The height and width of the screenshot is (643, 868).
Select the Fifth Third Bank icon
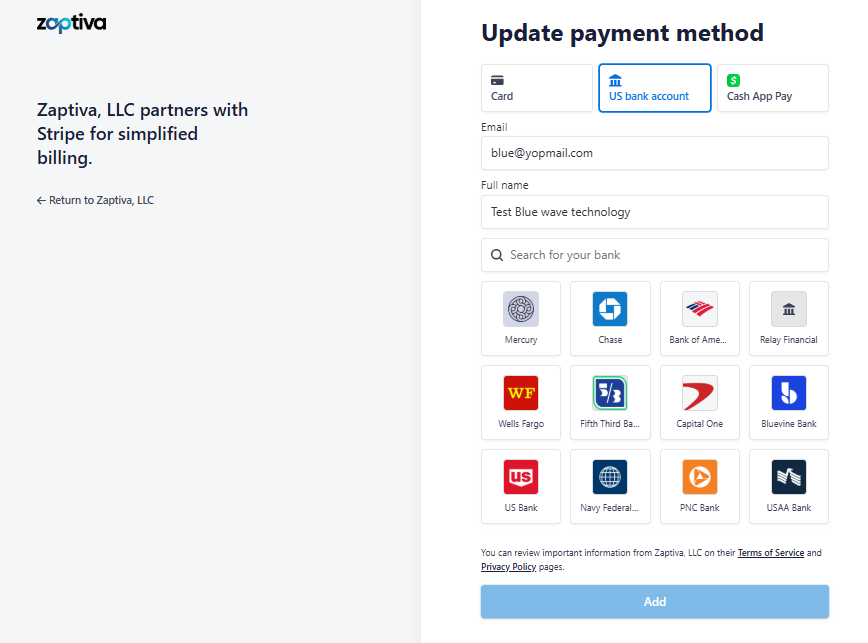tap(610, 393)
